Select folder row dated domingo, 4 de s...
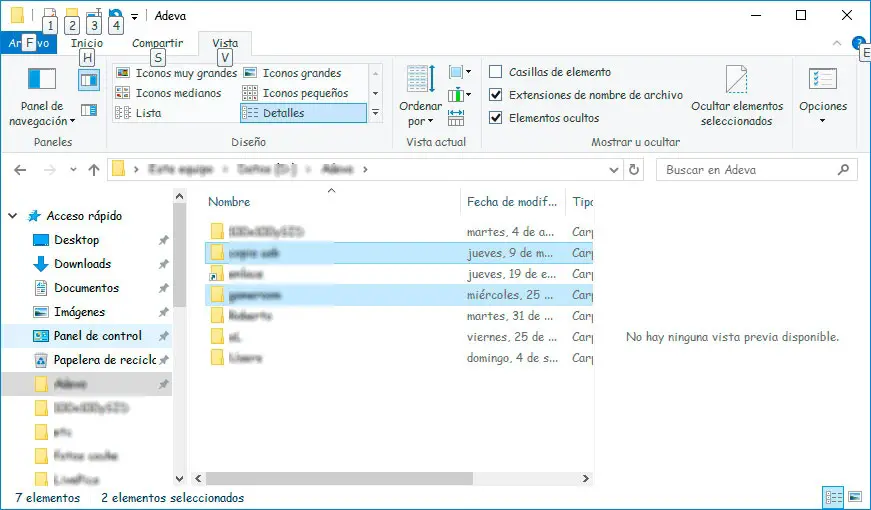Viewport: 871px width, 510px height. point(399,358)
